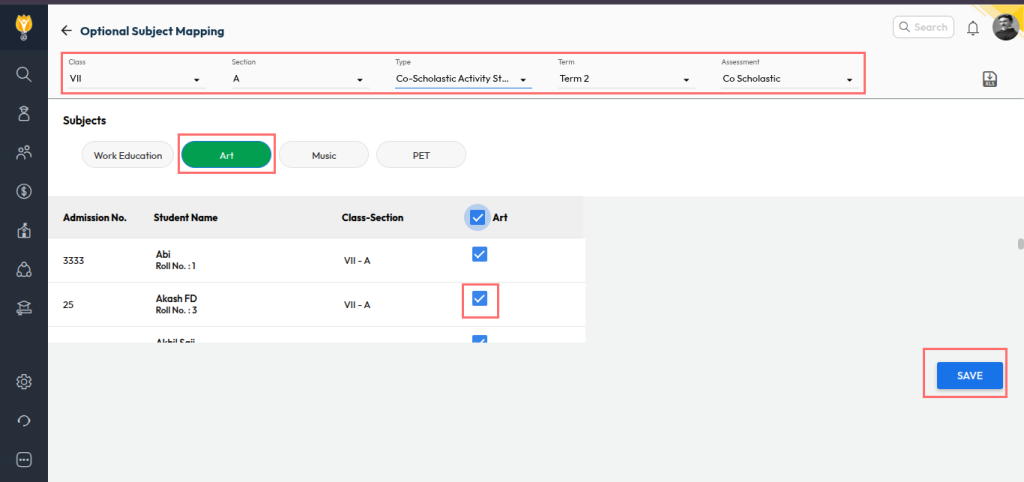Open the user profile avatar
This screenshot has width=1024, height=482.
[x=1005, y=28]
